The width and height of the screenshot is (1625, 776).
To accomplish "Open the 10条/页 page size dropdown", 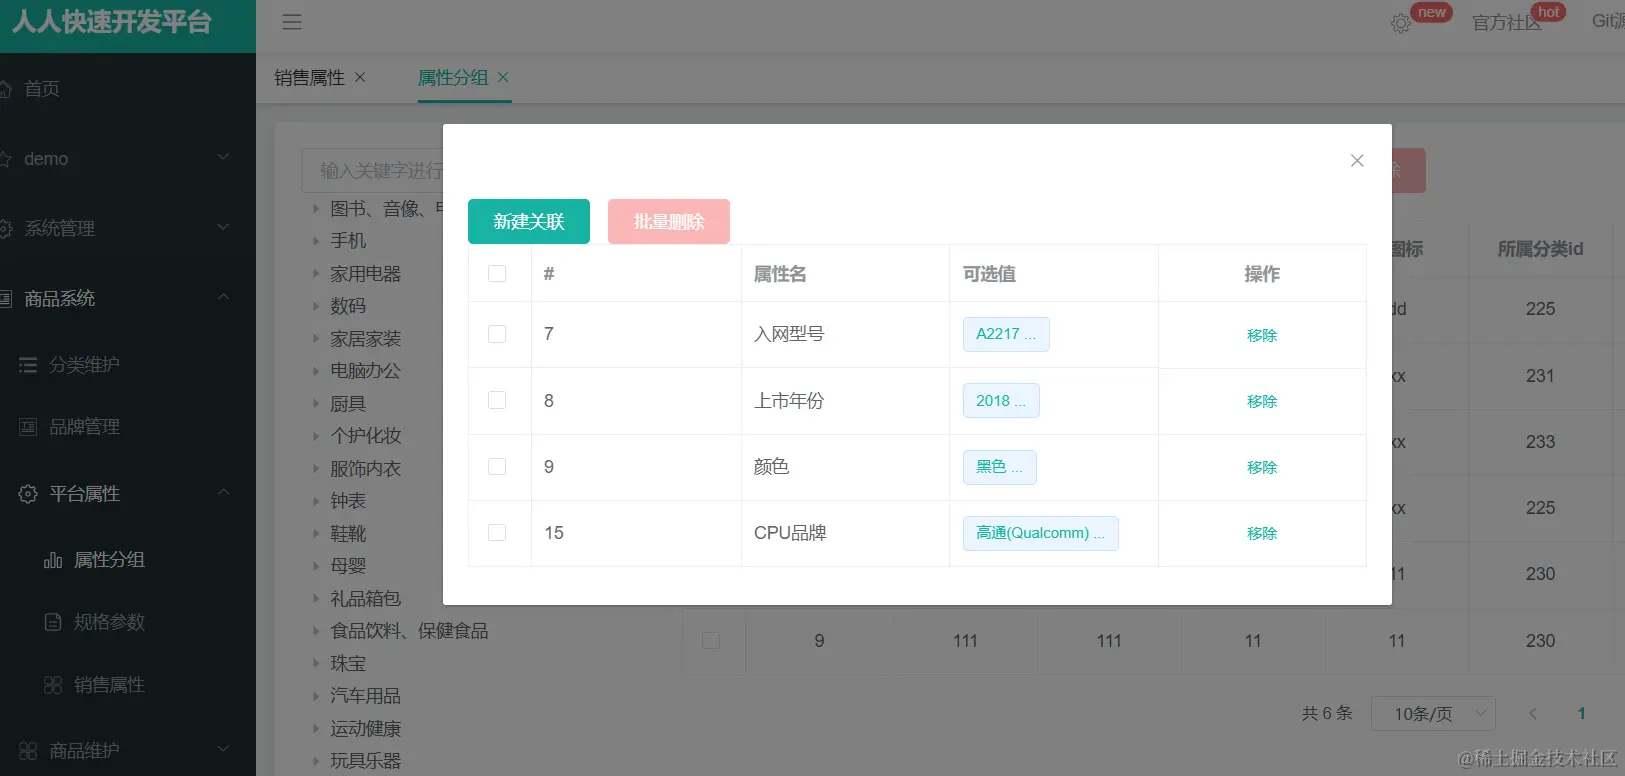I will 1433,714.
